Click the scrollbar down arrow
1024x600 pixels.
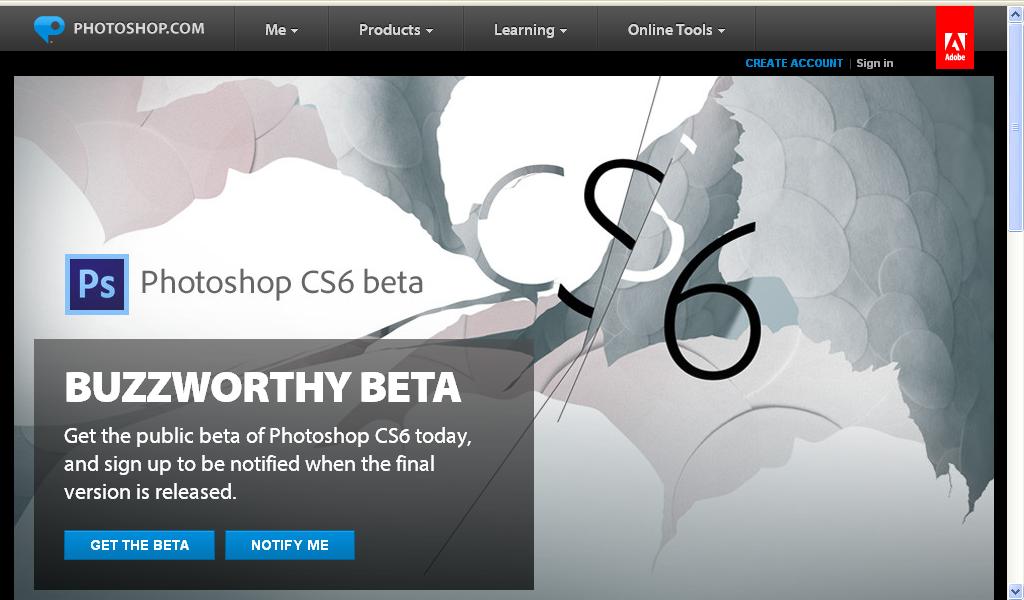[x=1016, y=592]
